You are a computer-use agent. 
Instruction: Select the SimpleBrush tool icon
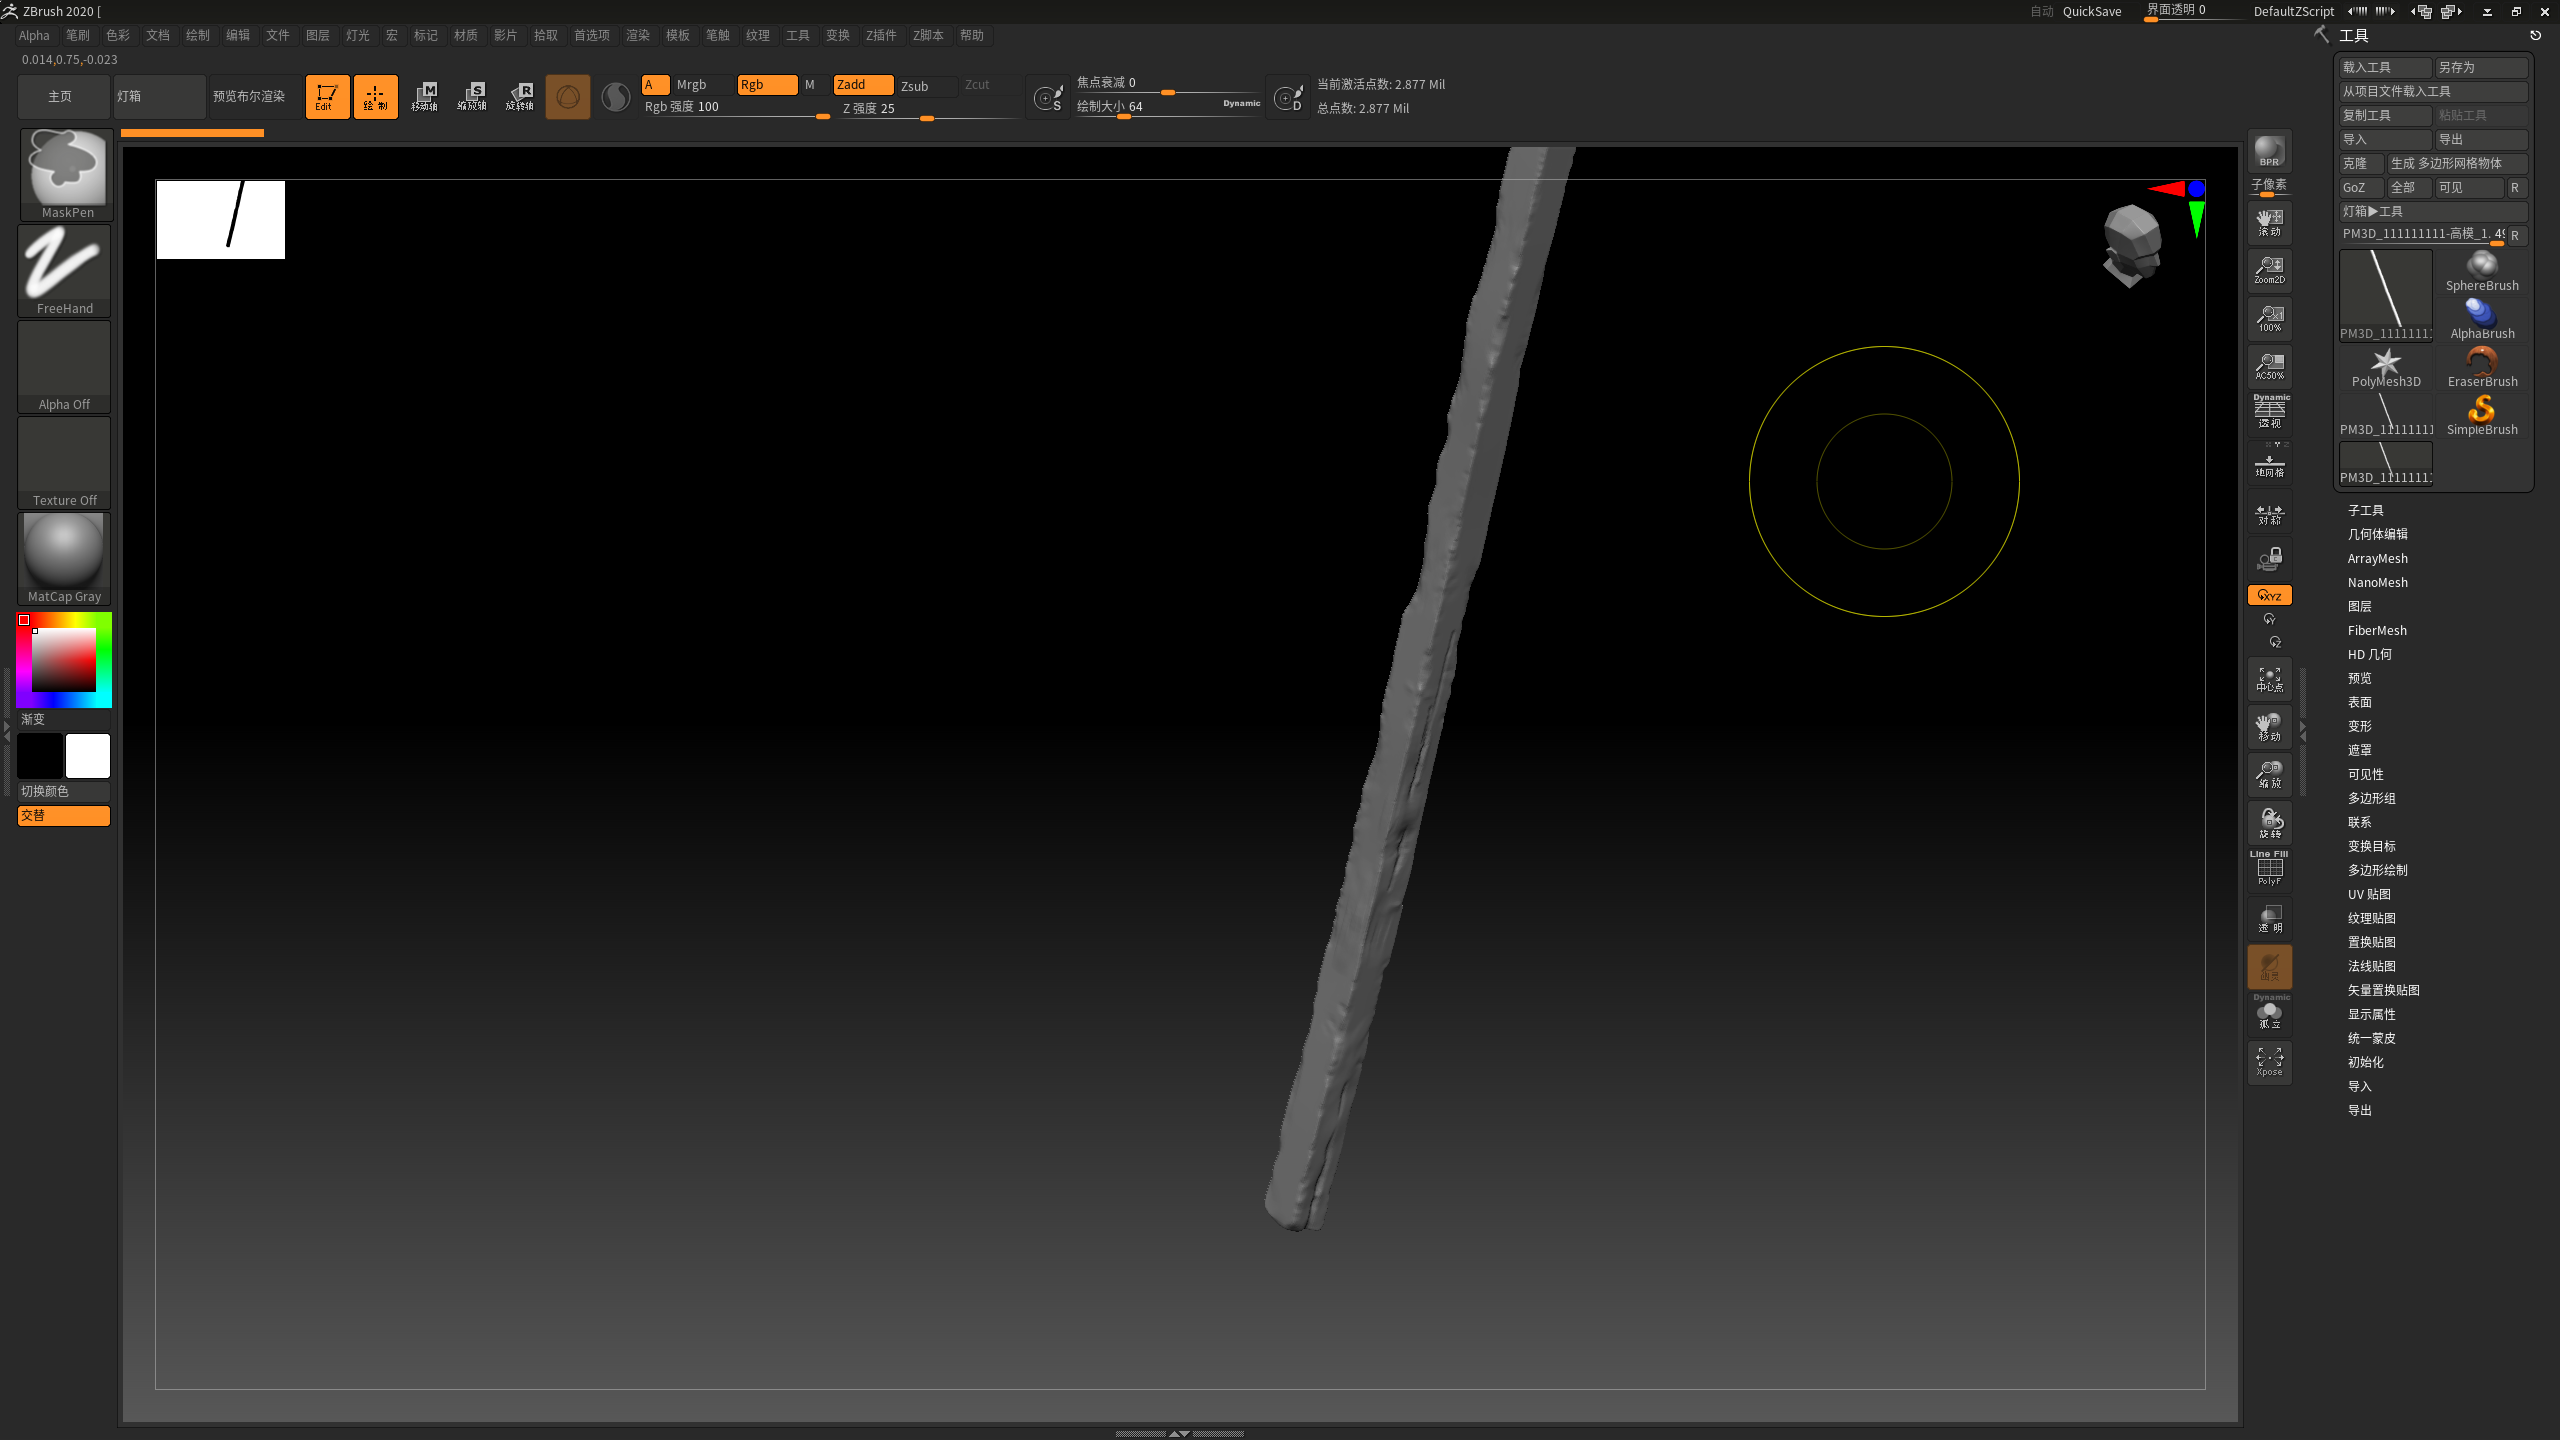pos(2482,414)
